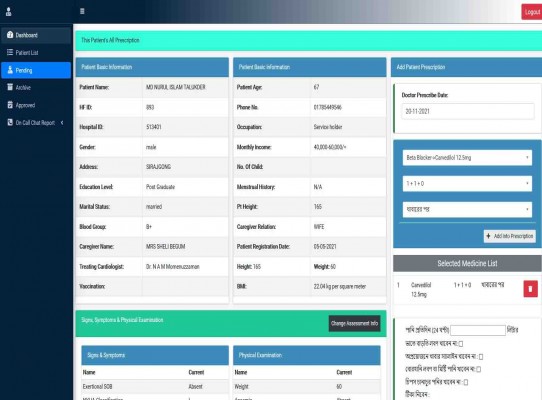542x400 pixels.
Task: Click the daily water intake input field
Action: click(478, 330)
